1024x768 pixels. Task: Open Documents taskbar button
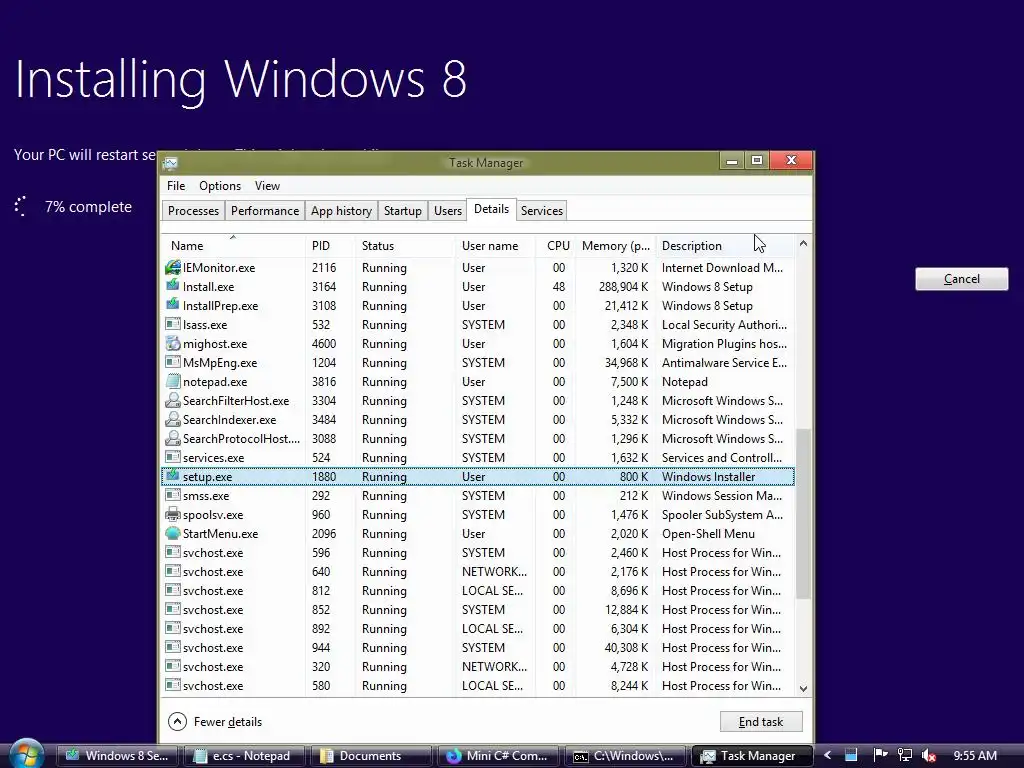371,756
